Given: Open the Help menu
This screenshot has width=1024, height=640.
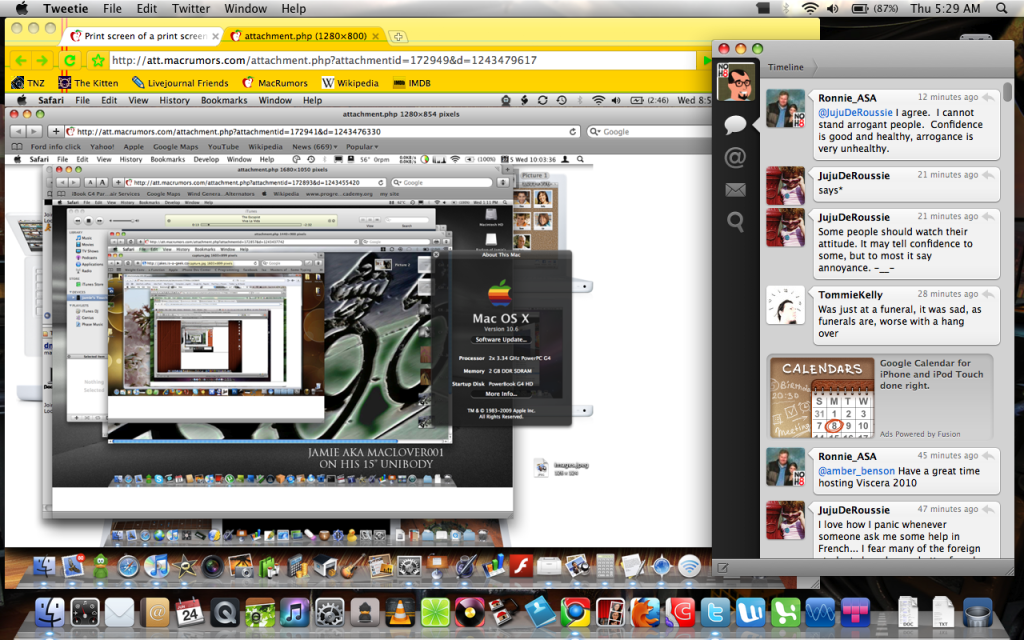Looking at the screenshot, I should pyautogui.click(x=293, y=8).
